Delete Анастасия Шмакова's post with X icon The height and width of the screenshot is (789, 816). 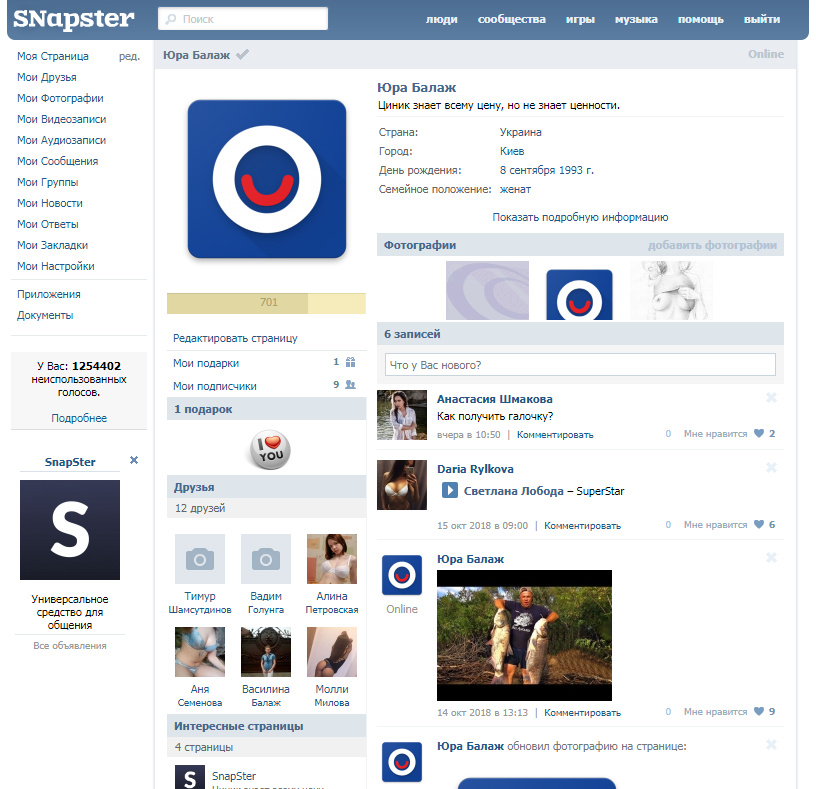771,398
